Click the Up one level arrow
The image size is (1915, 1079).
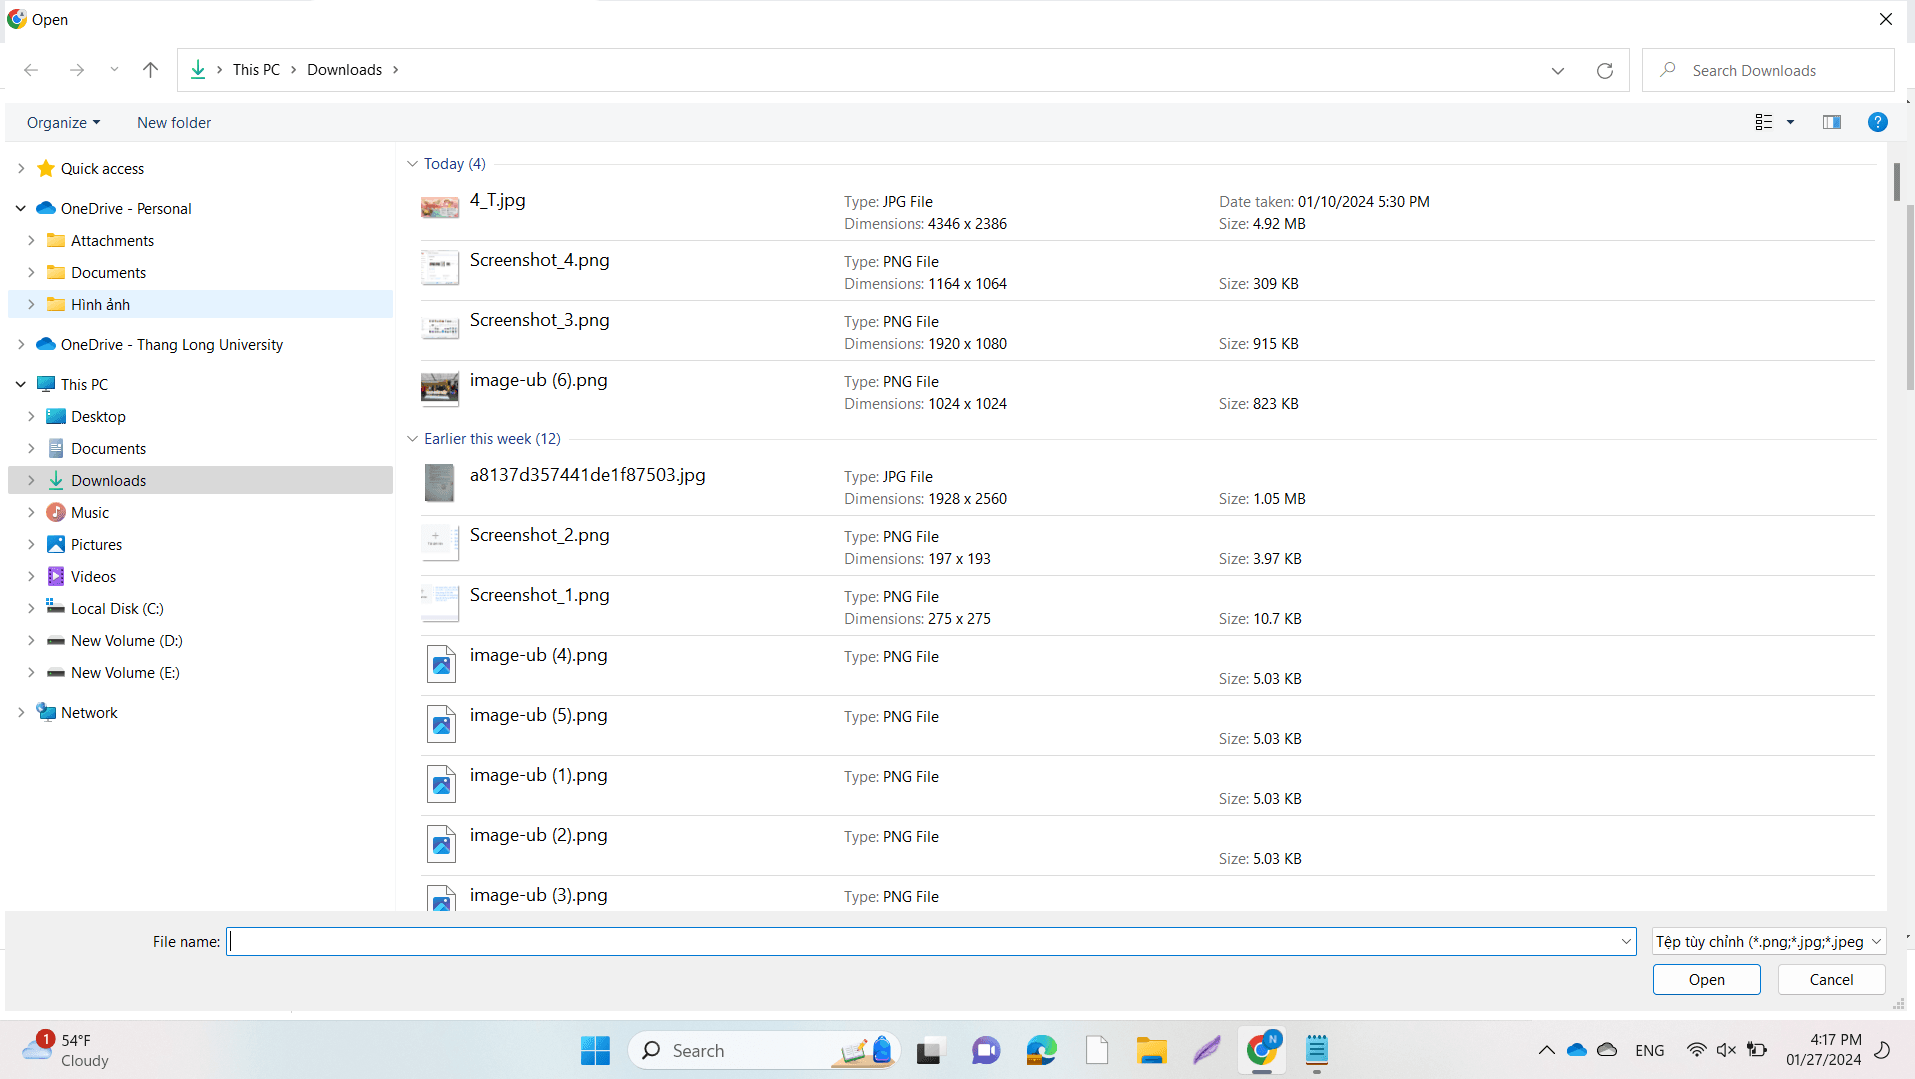[150, 70]
